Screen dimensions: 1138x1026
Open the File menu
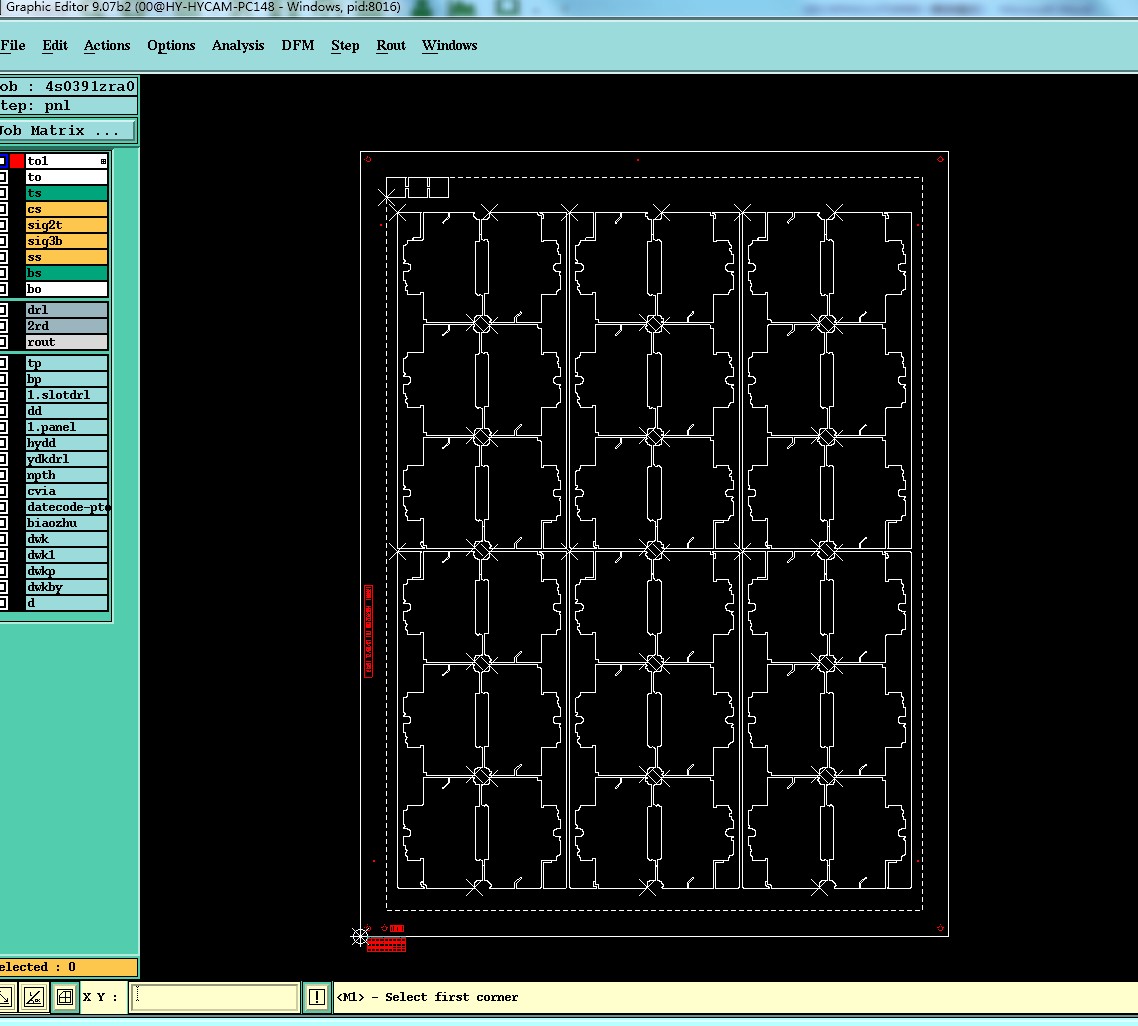point(13,45)
